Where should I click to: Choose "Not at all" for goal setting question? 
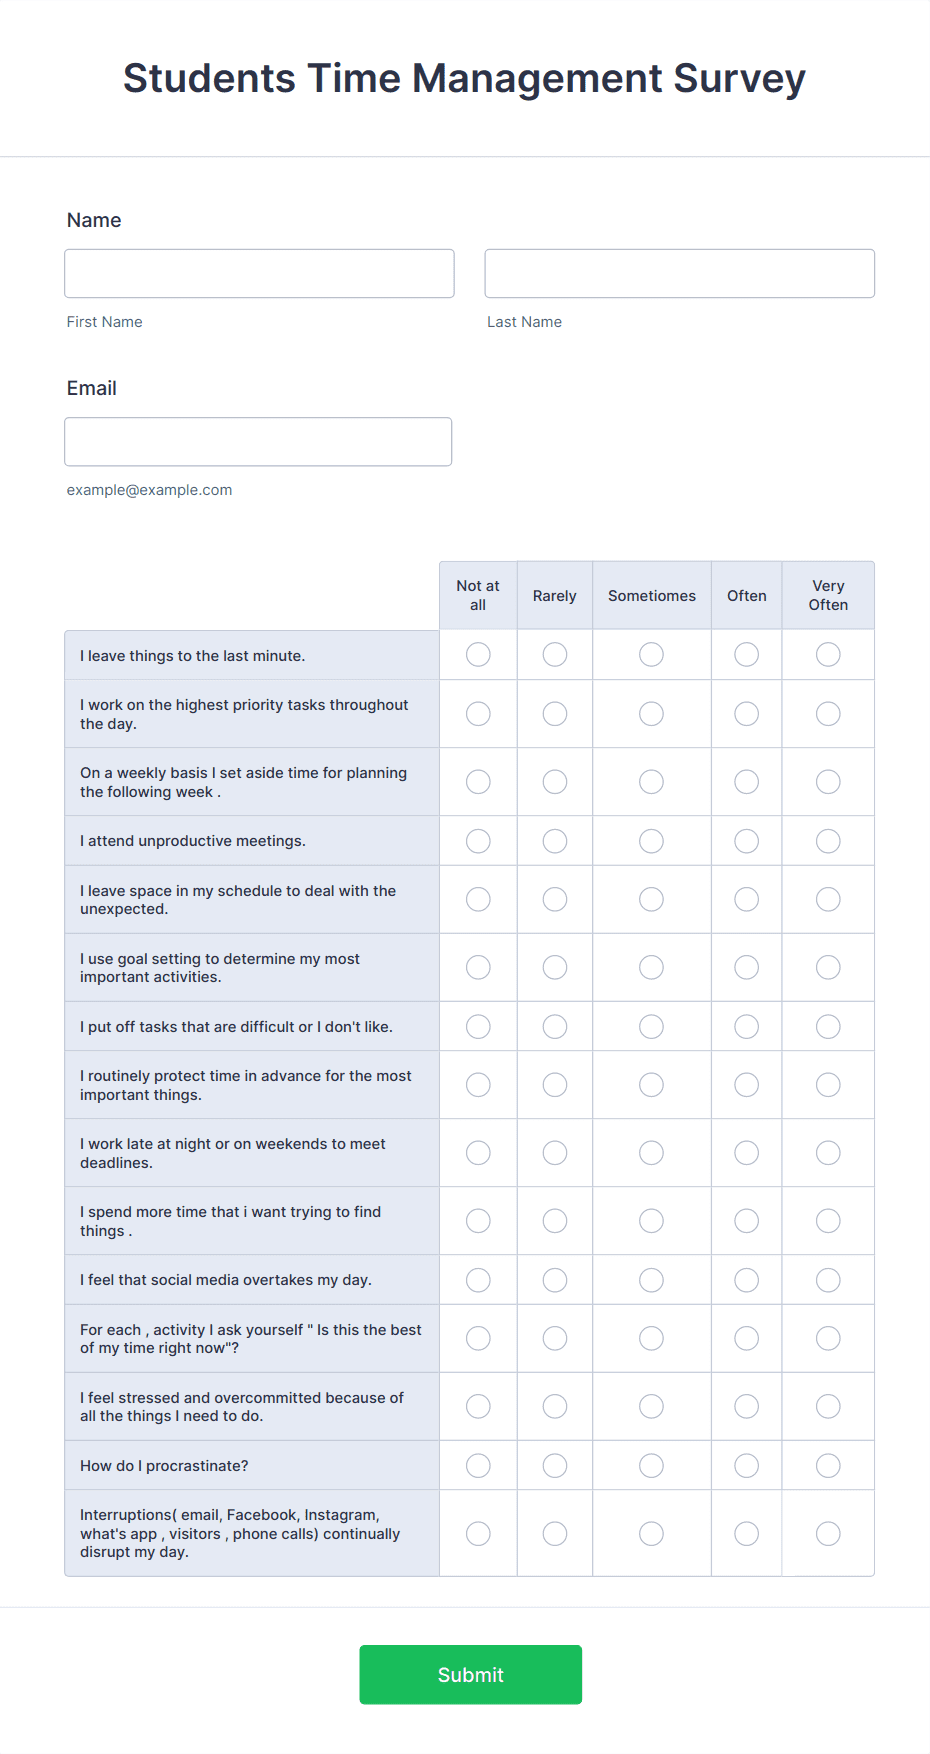click(x=477, y=967)
